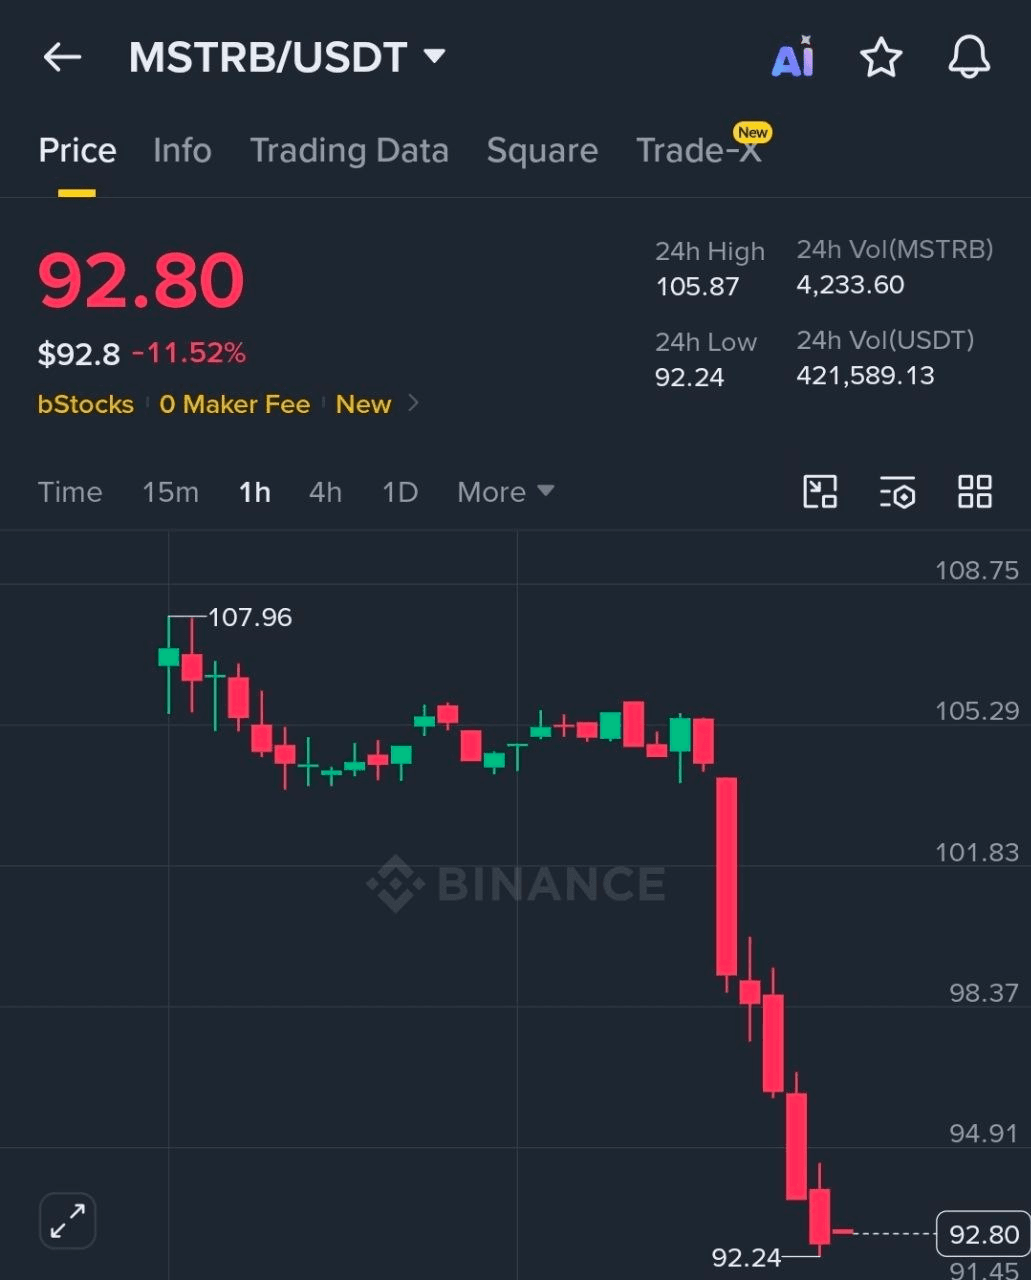1031x1280 pixels.
Task: Add MSTRB/USDT to favorites with star
Action: (x=881, y=57)
